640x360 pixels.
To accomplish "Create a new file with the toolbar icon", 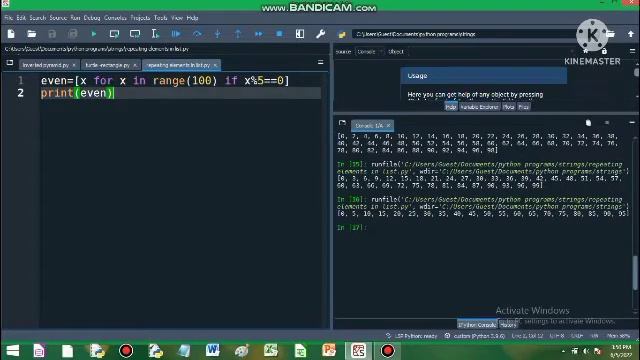I will pyautogui.click(x=11, y=34).
